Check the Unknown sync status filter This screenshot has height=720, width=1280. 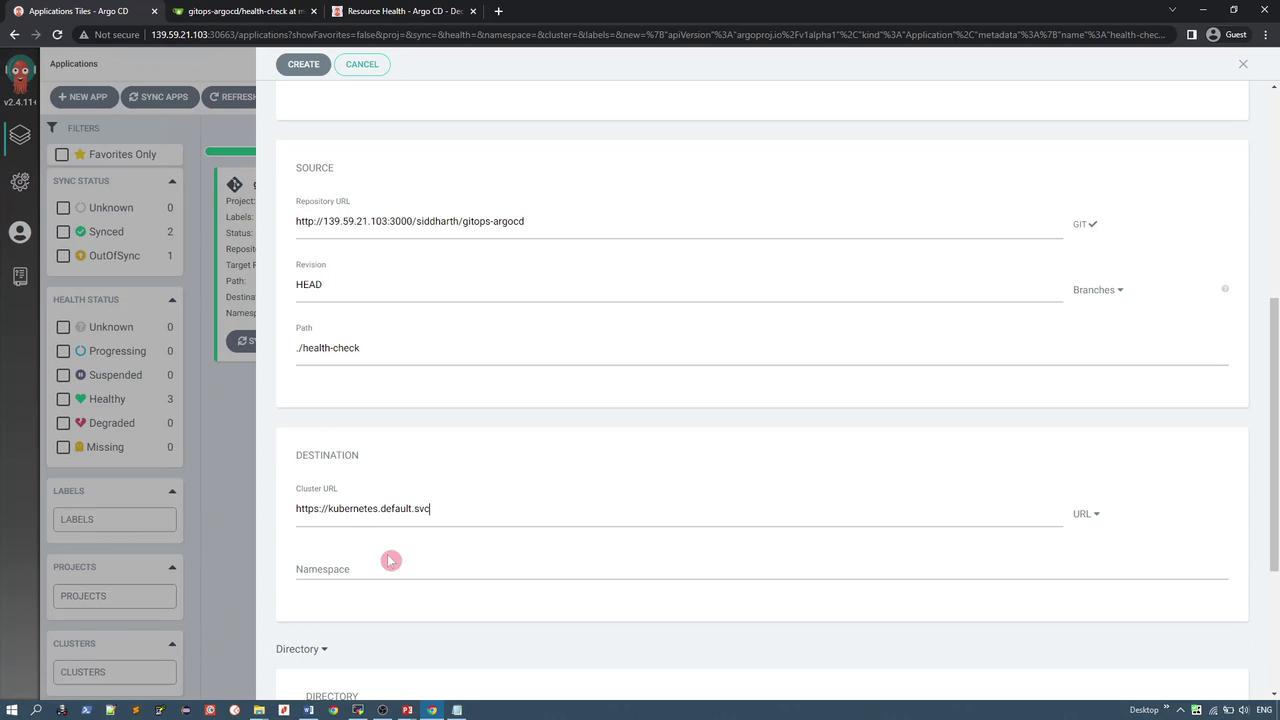pyautogui.click(x=63, y=208)
